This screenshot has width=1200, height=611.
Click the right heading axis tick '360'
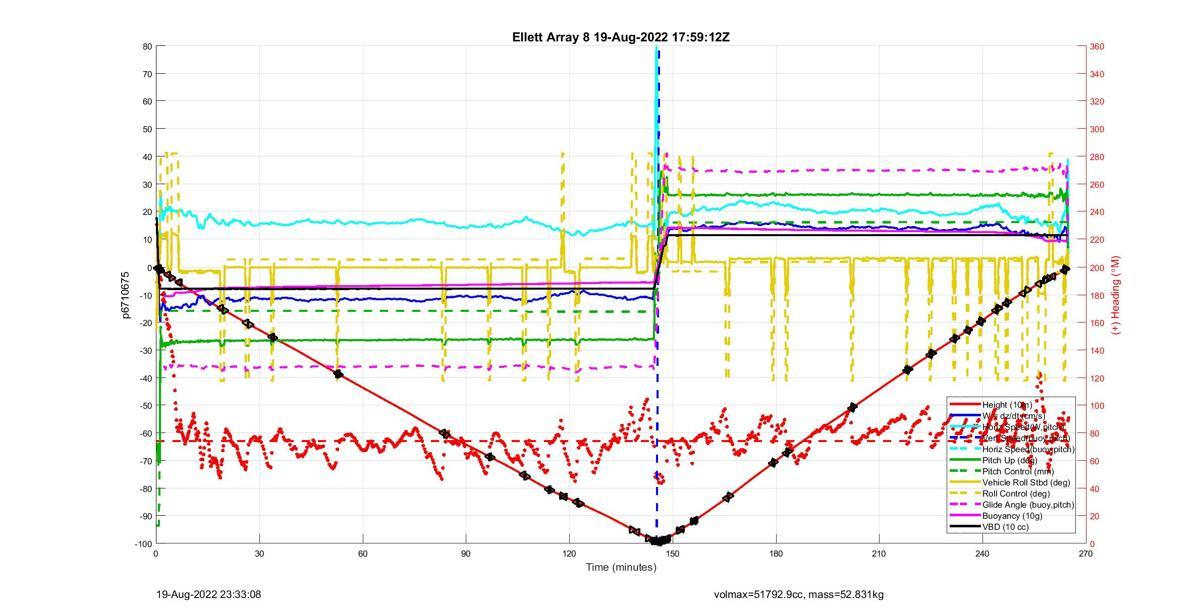1097,46
